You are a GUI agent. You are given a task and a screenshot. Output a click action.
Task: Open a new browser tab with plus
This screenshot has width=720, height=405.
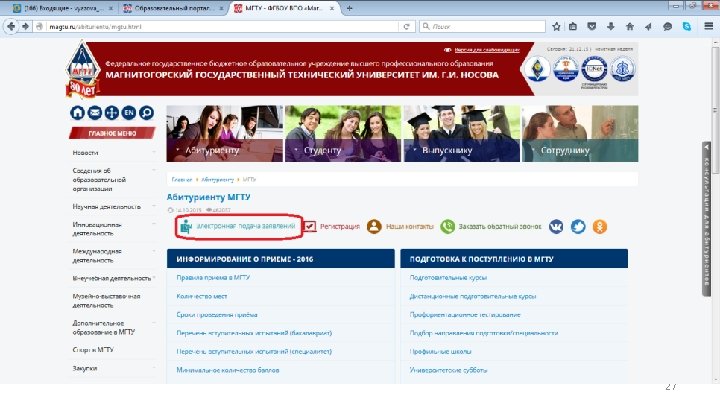tap(350, 8)
